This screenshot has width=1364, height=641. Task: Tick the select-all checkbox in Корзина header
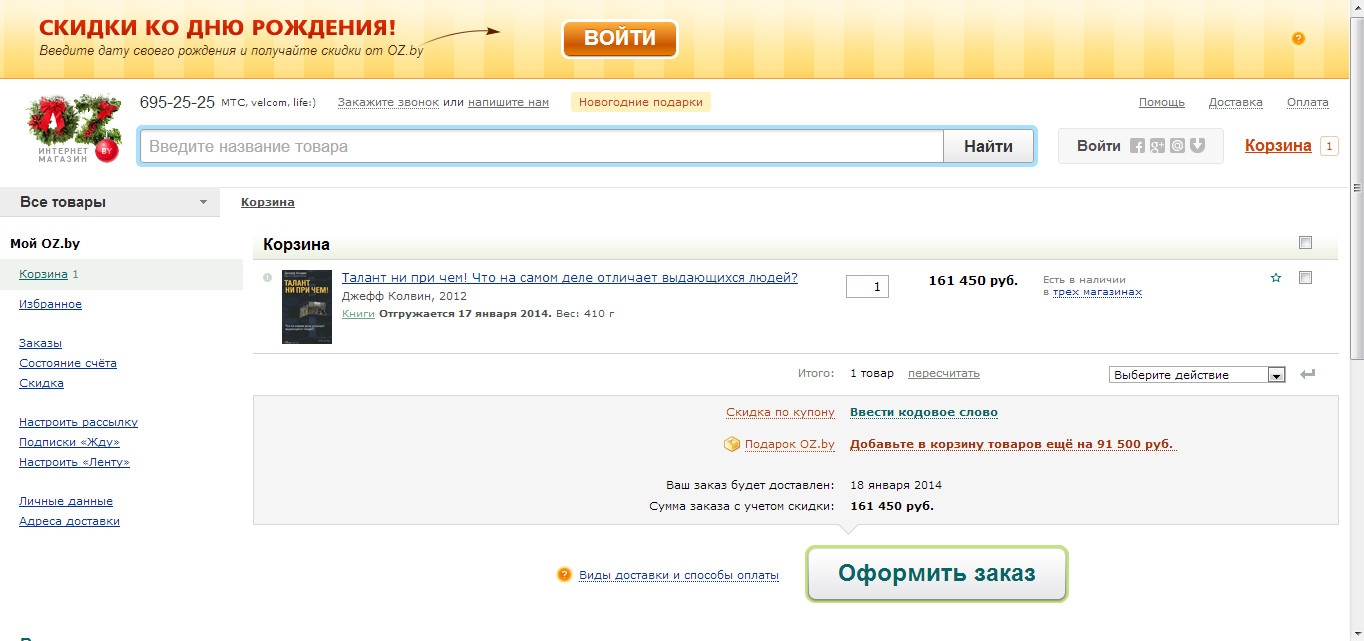[x=1305, y=243]
